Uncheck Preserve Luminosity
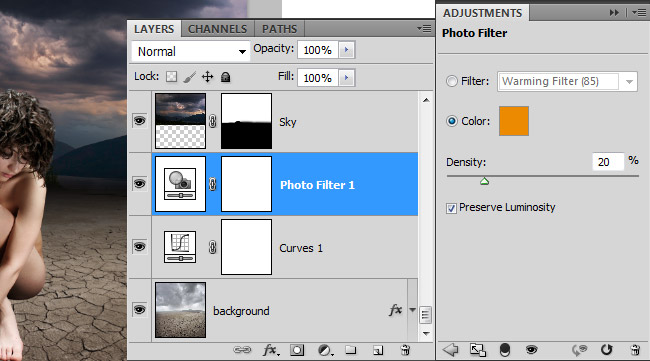Viewport: 650px width, 361px height. pos(451,208)
